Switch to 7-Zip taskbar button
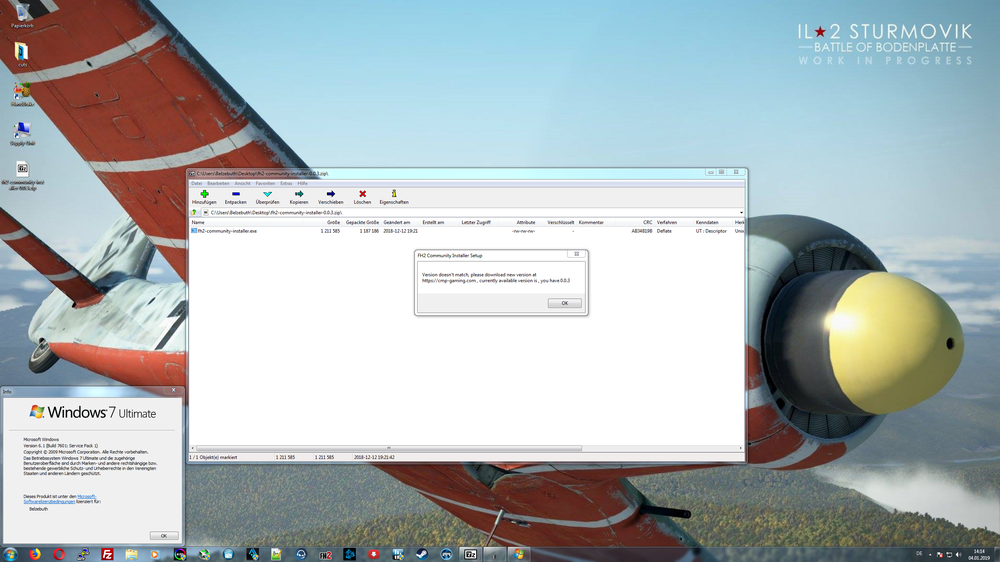This screenshot has height=562, width=1000. pos(471,554)
